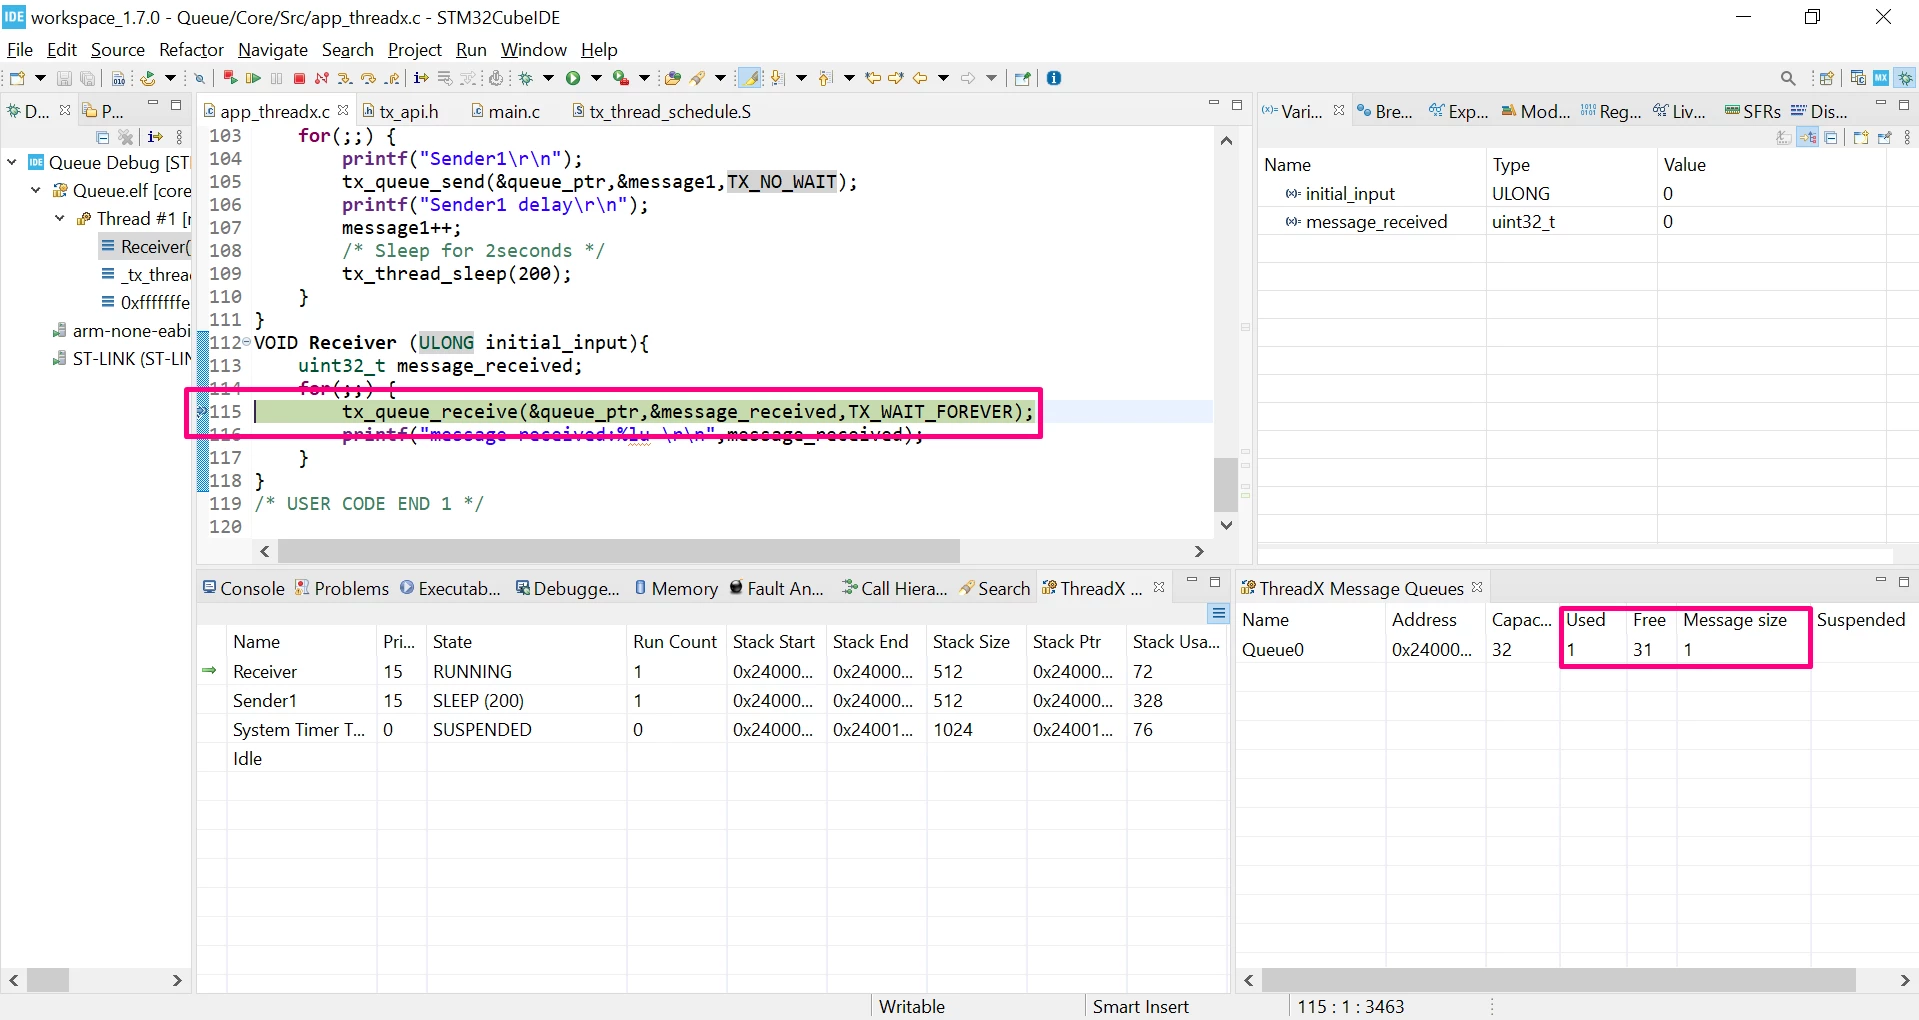Click the Step Into icon

(345, 78)
